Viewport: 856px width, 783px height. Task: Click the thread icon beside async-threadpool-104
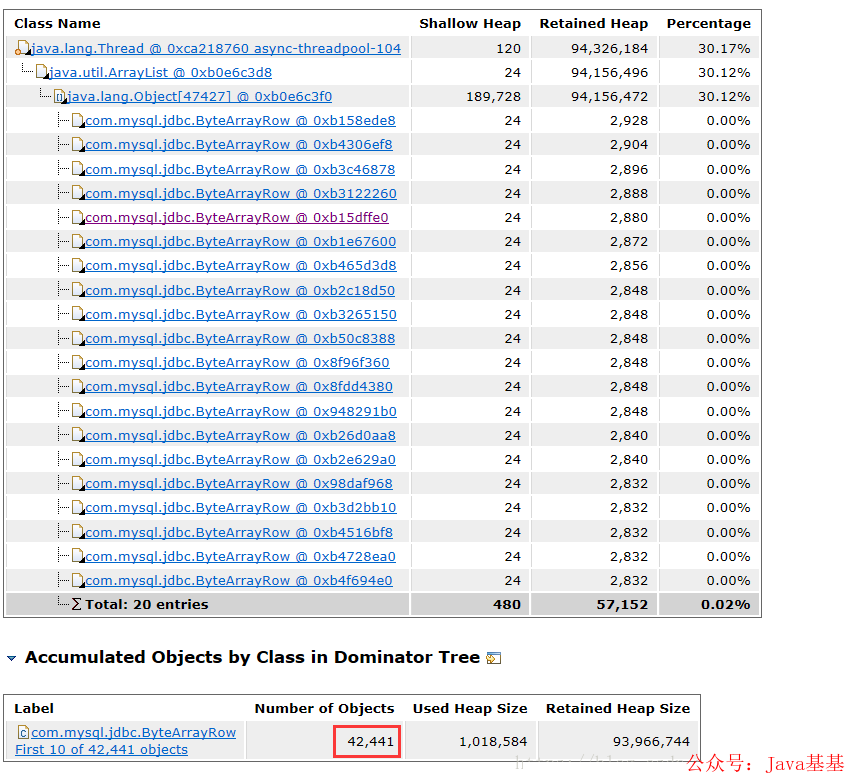coord(22,48)
